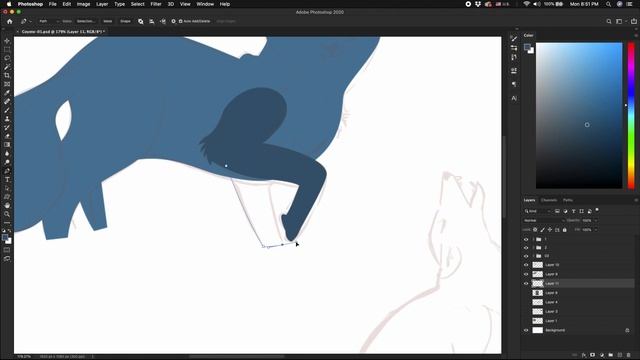Select the Rectangular Marquee tool

(7, 49)
